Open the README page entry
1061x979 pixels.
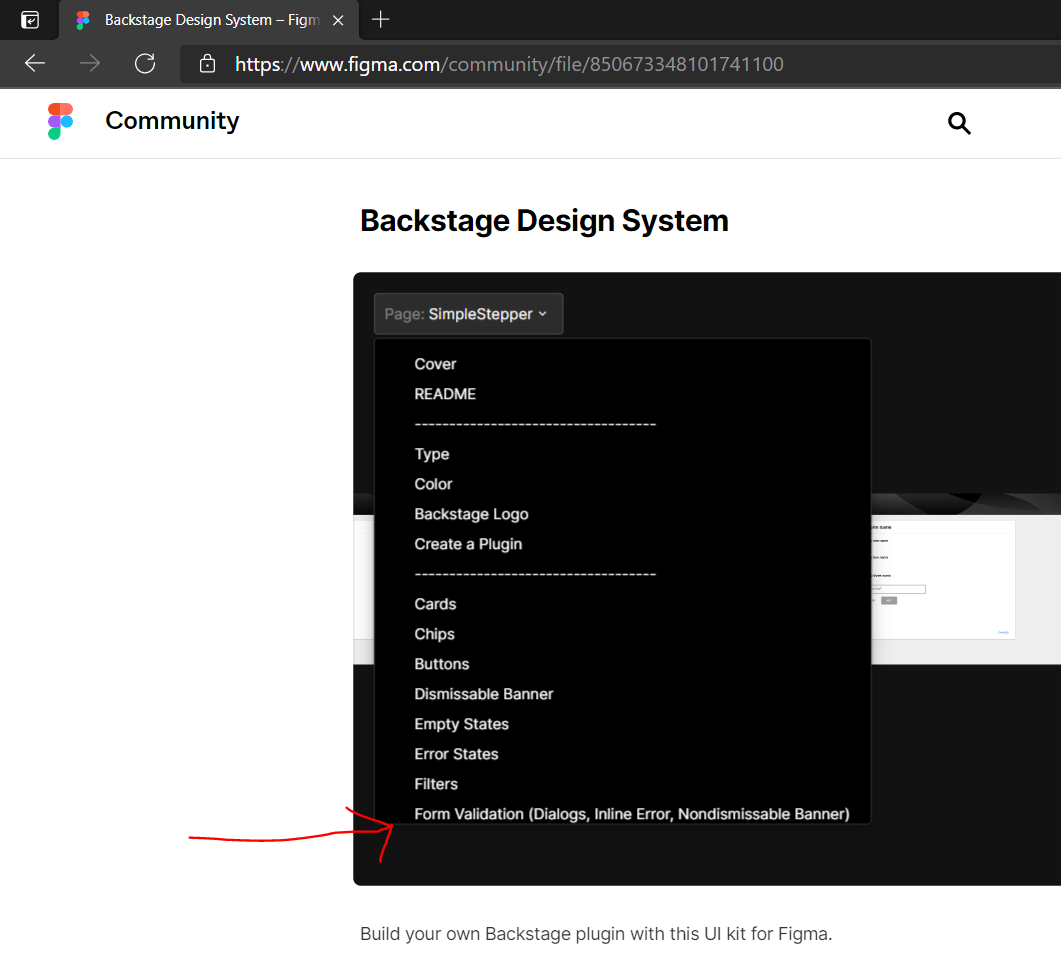point(444,393)
